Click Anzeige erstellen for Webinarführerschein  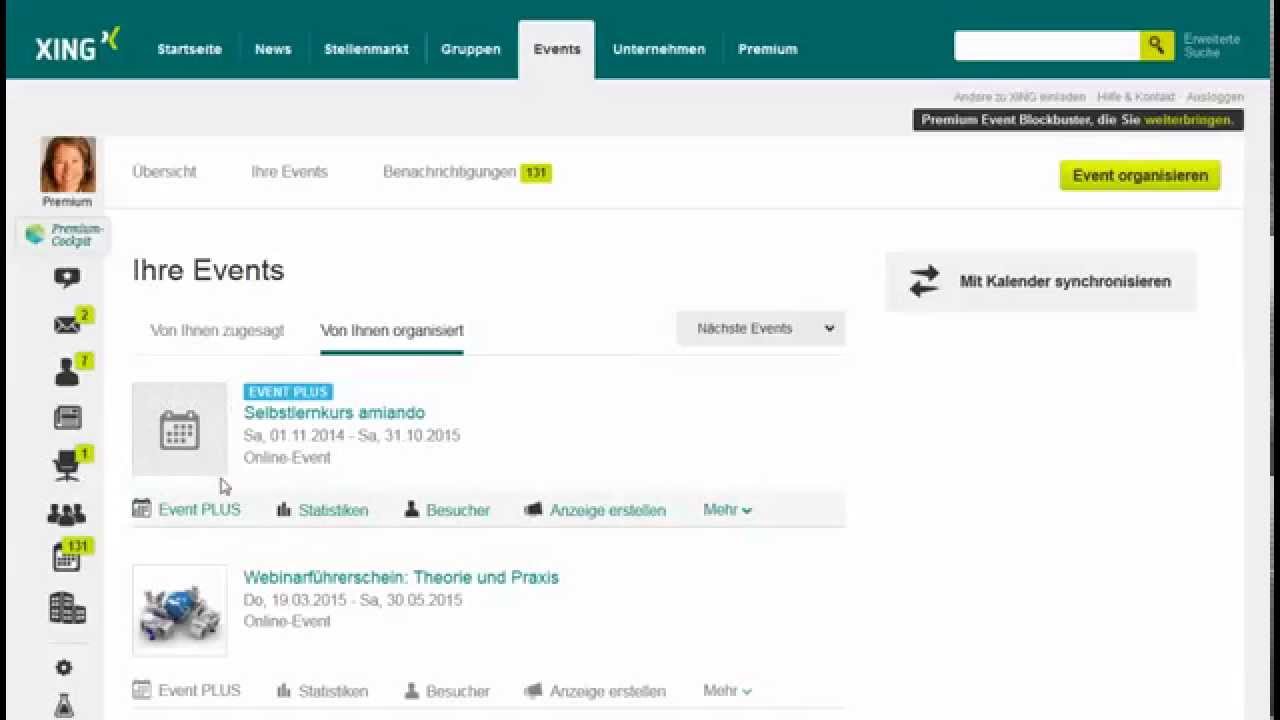[x=595, y=691]
